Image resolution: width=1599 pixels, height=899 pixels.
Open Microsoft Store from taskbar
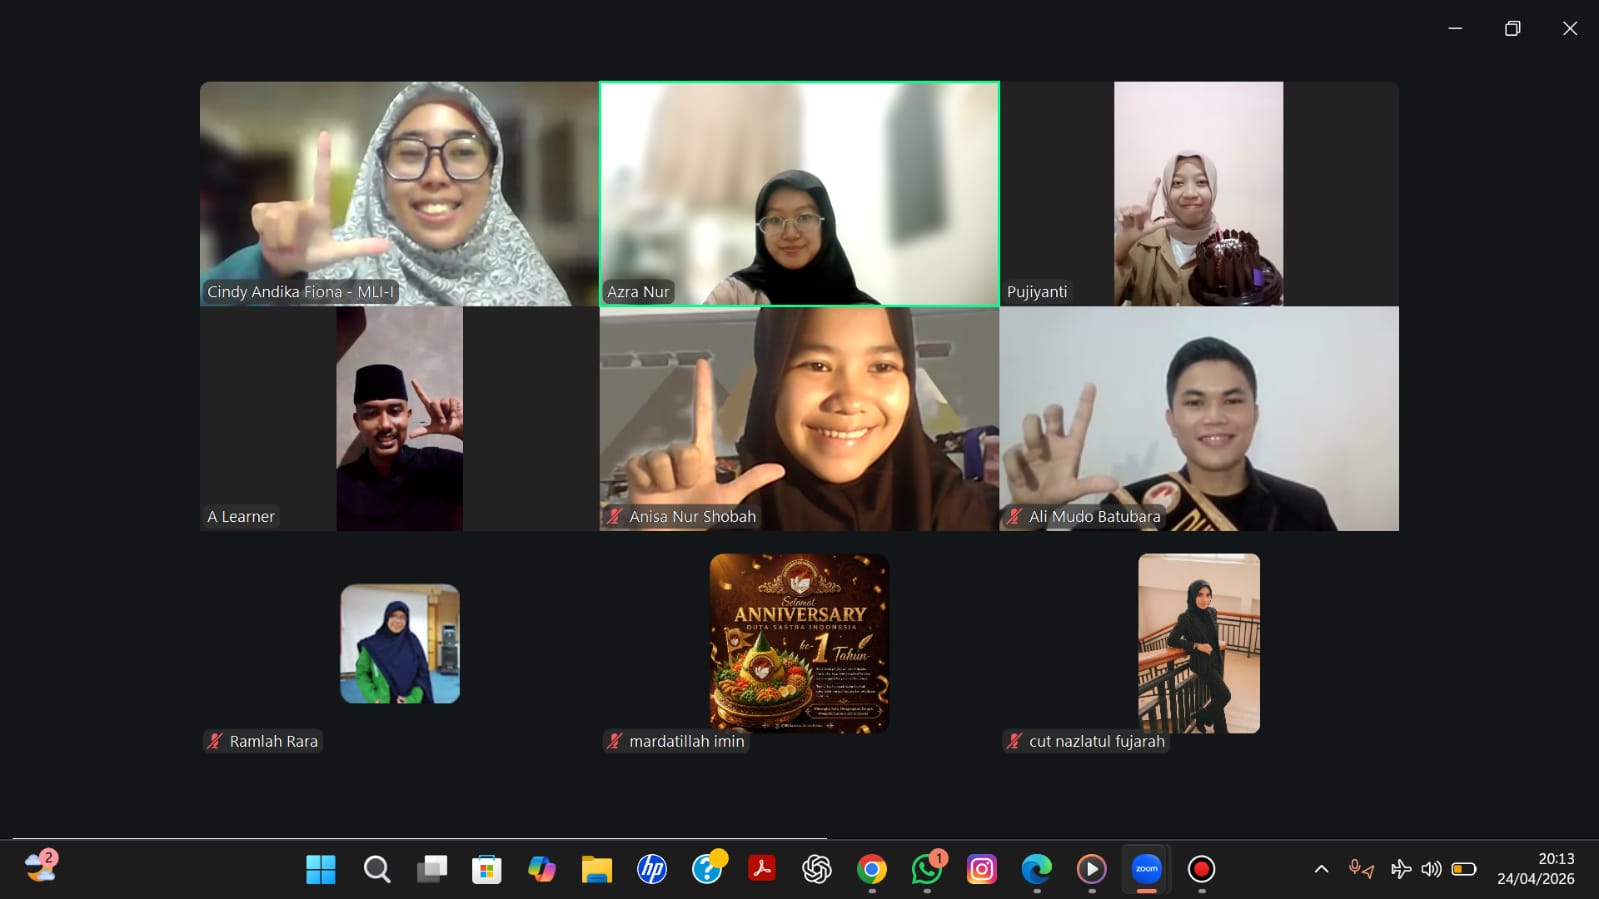click(x=487, y=869)
